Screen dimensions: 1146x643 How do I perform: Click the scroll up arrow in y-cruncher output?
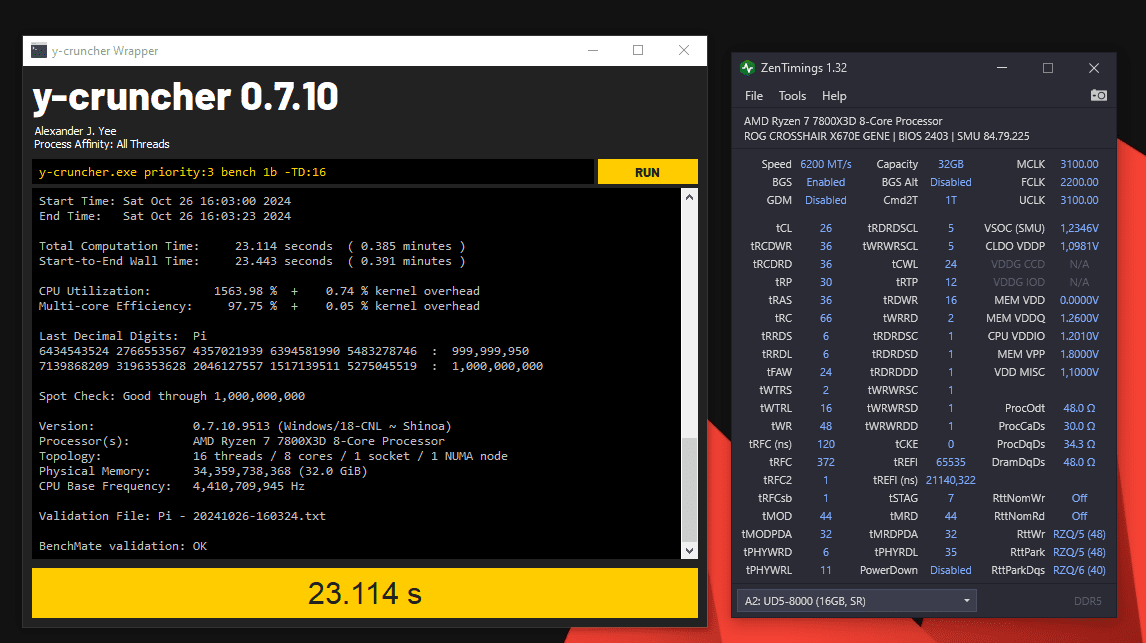[689, 197]
